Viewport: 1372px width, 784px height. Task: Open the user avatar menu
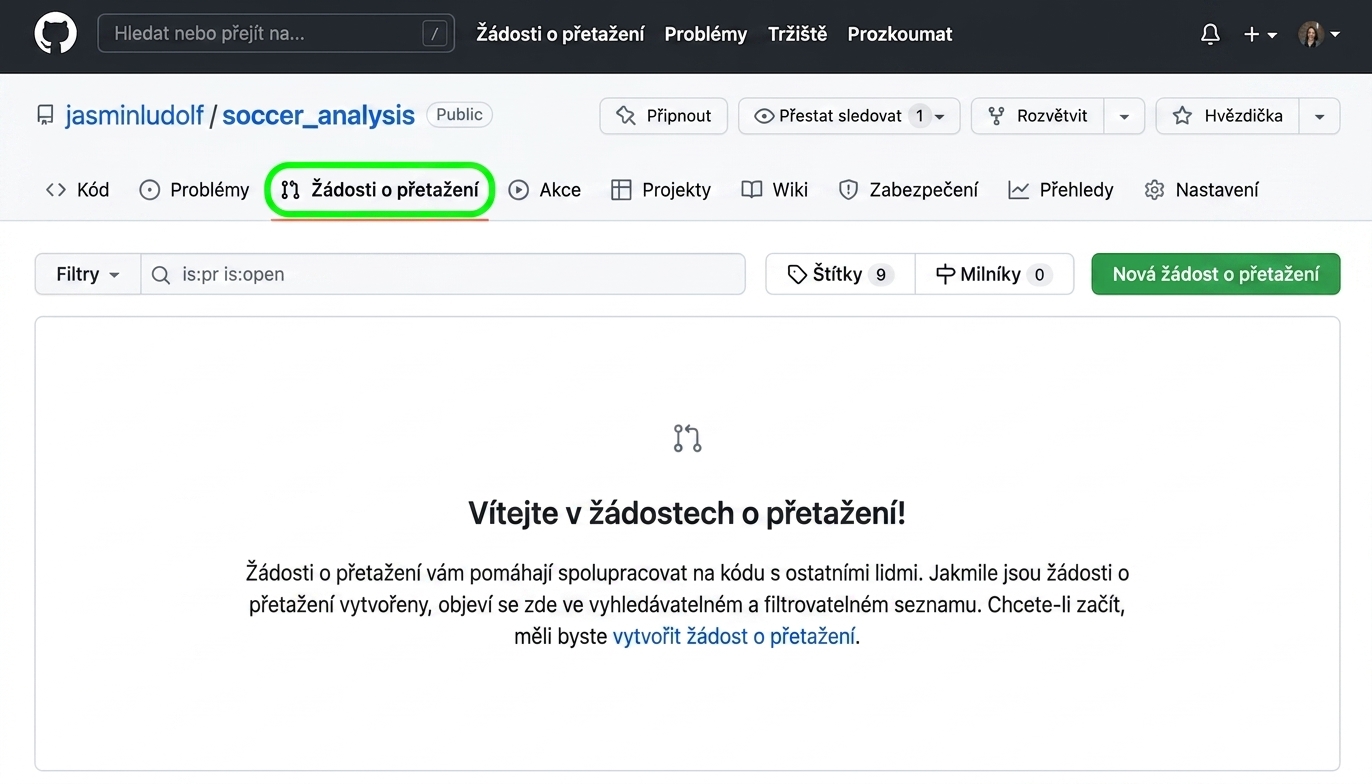[1318, 34]
